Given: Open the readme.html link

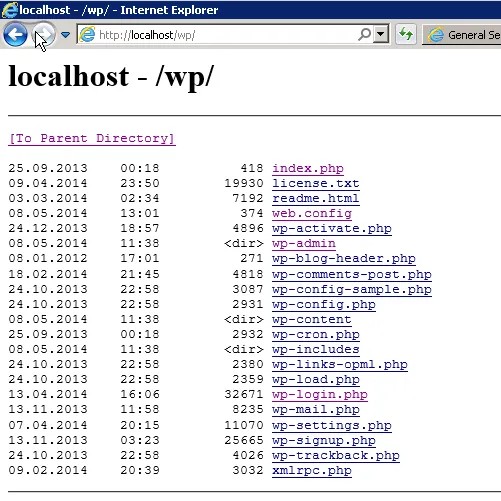Looking at the screenshot, I should coord(315,198).
